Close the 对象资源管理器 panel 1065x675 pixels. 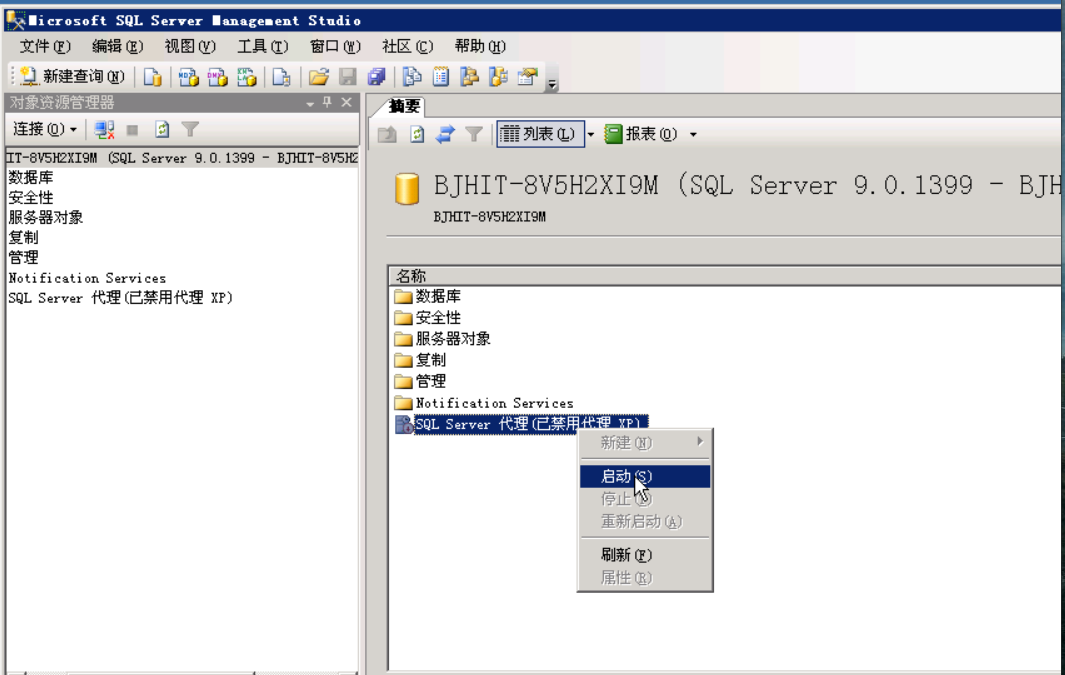click(x=346, y=103)
